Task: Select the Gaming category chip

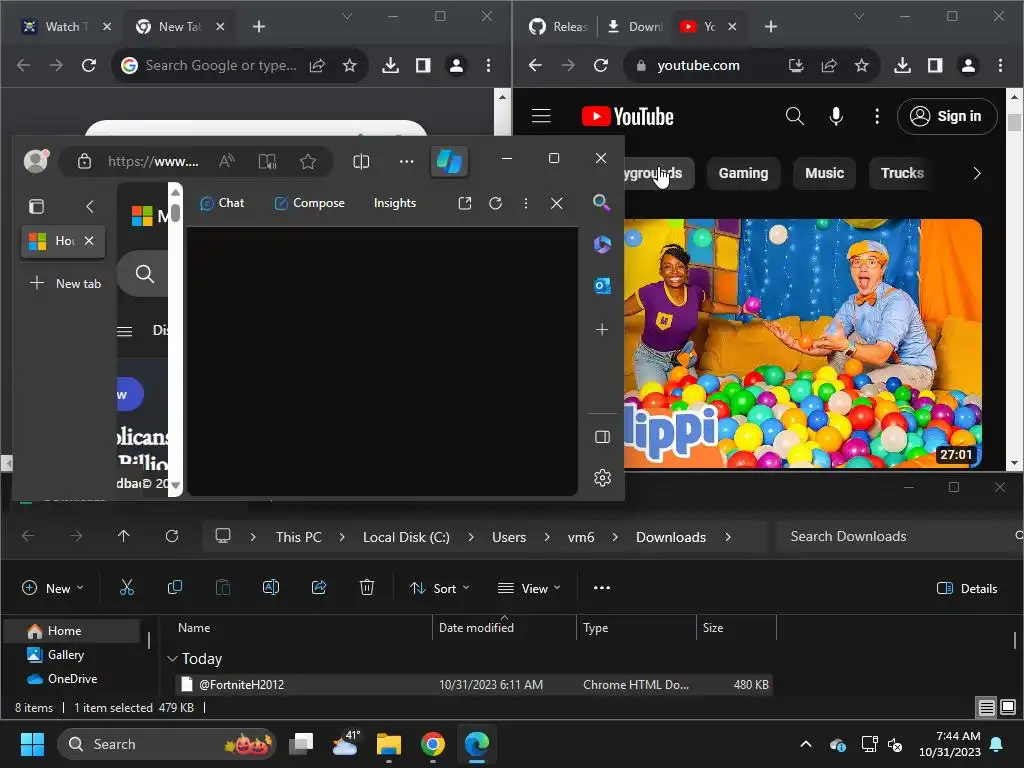Action: point(743,173)
